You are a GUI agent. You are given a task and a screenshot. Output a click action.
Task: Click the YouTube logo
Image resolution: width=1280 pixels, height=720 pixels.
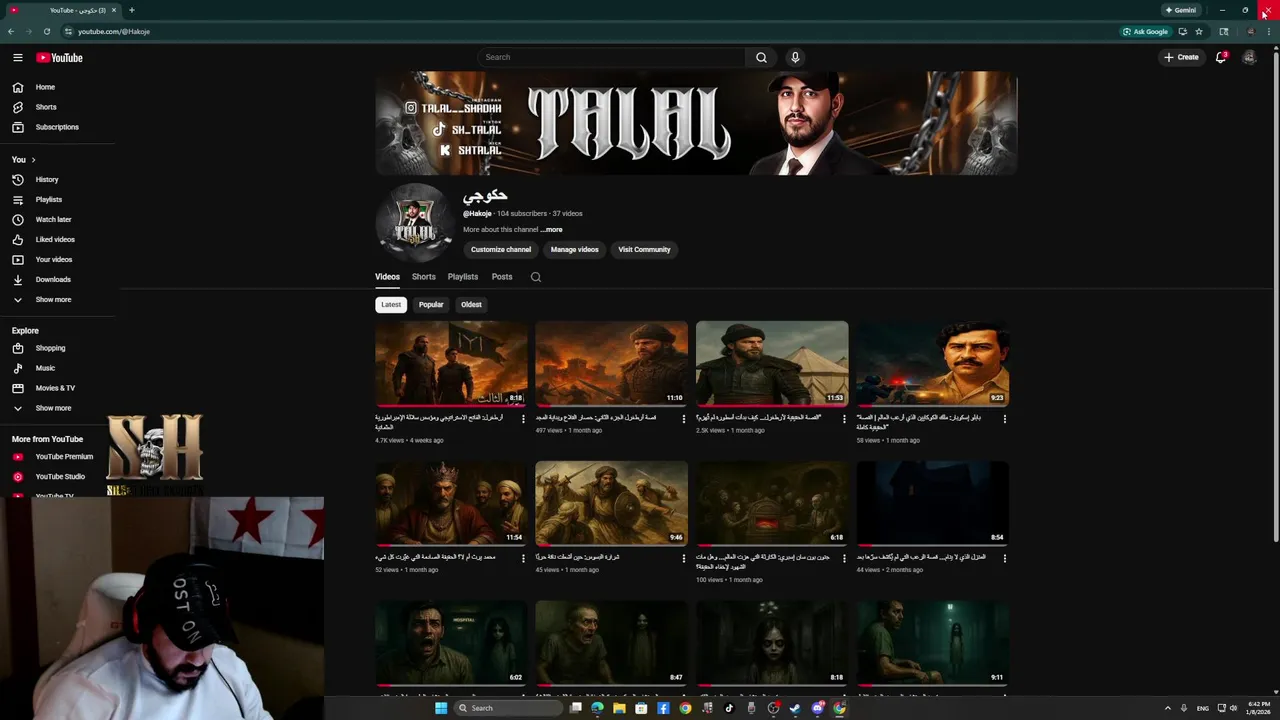click(59, 58)
